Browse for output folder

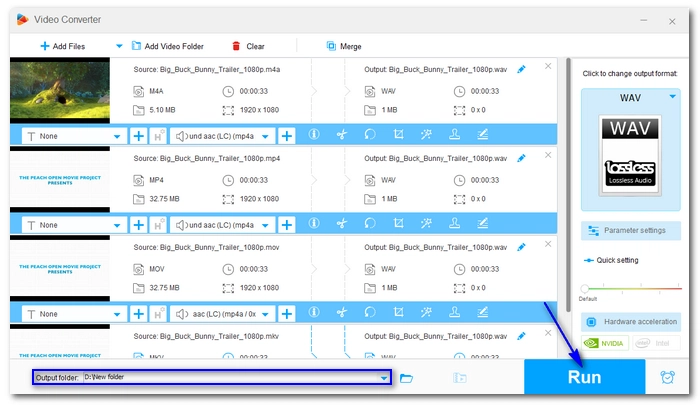(406, 378)
